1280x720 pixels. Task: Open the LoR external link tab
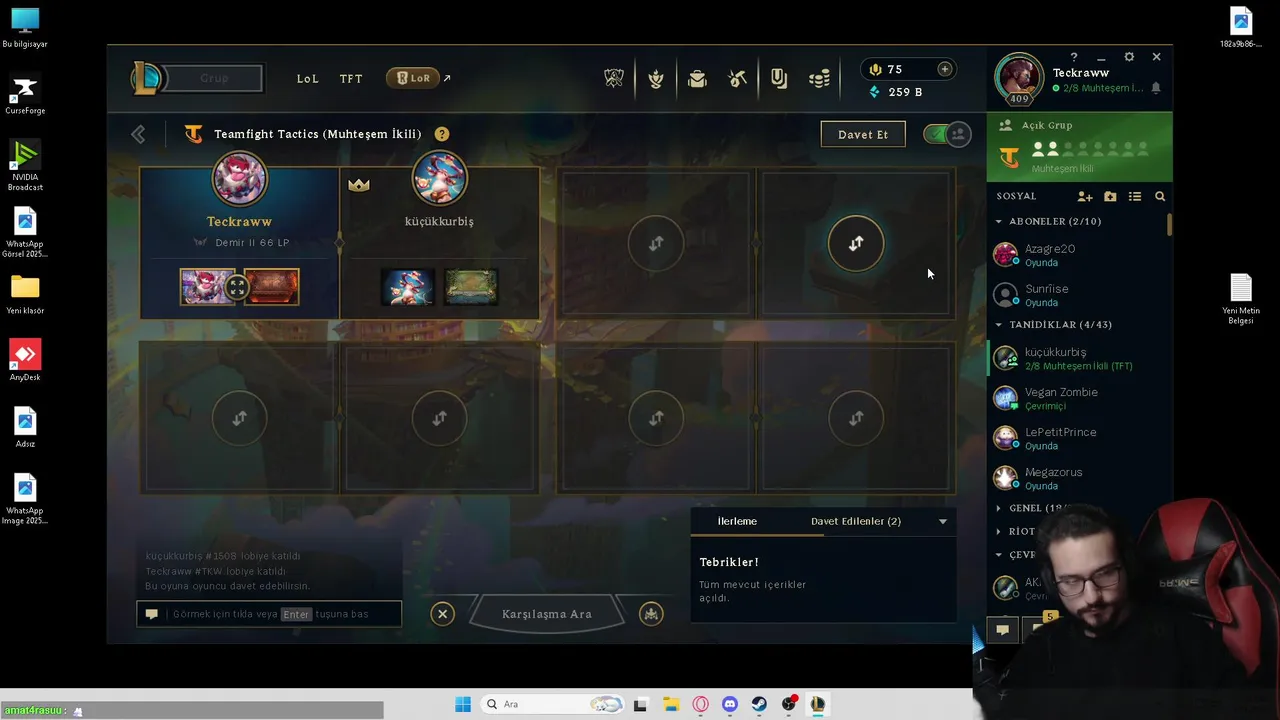click(418, 78)
